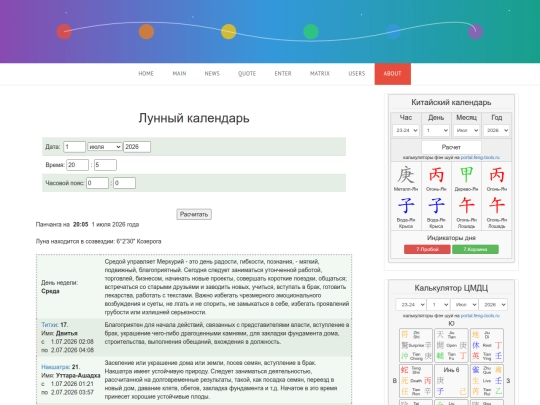Viewport: 540px width, 405px height.
Task: Click the red 7.Пробой indicator
Action: (427, 249)
